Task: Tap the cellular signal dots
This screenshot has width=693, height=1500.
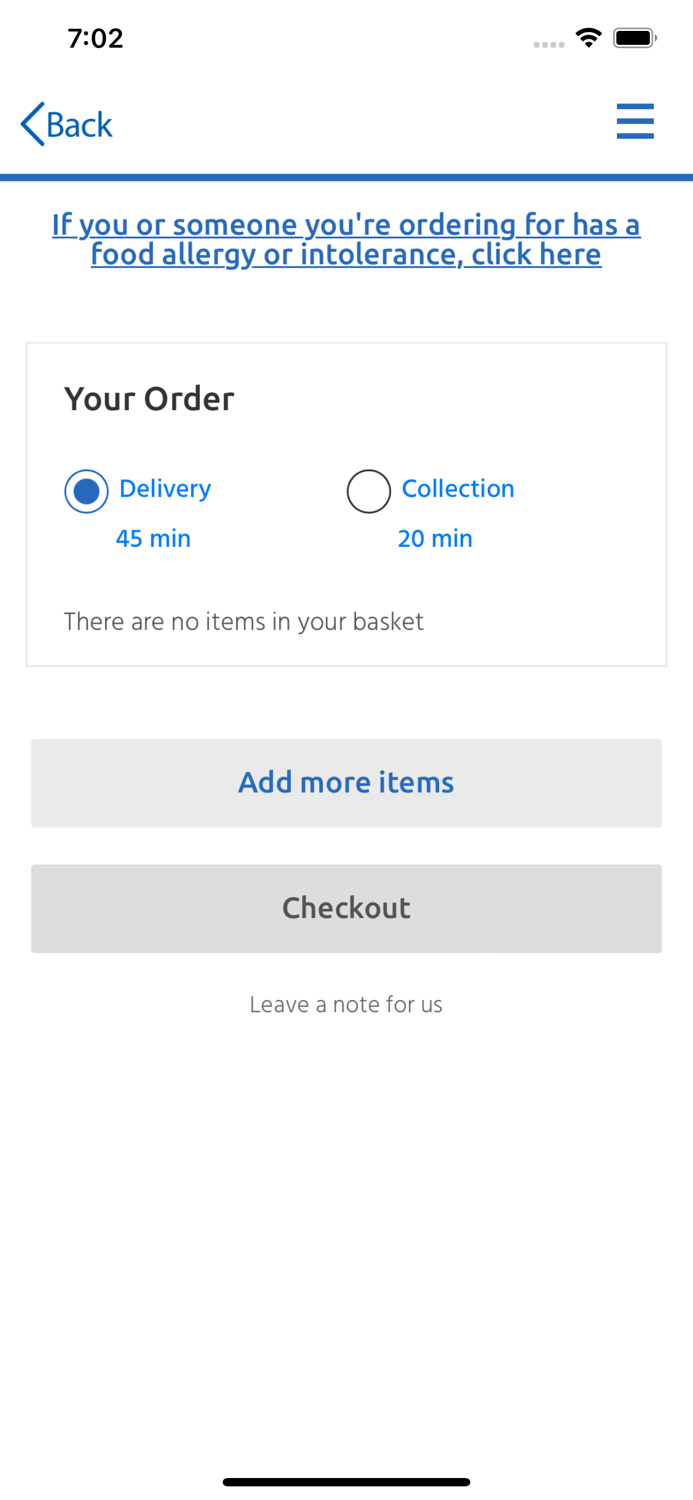Action: 549,44
